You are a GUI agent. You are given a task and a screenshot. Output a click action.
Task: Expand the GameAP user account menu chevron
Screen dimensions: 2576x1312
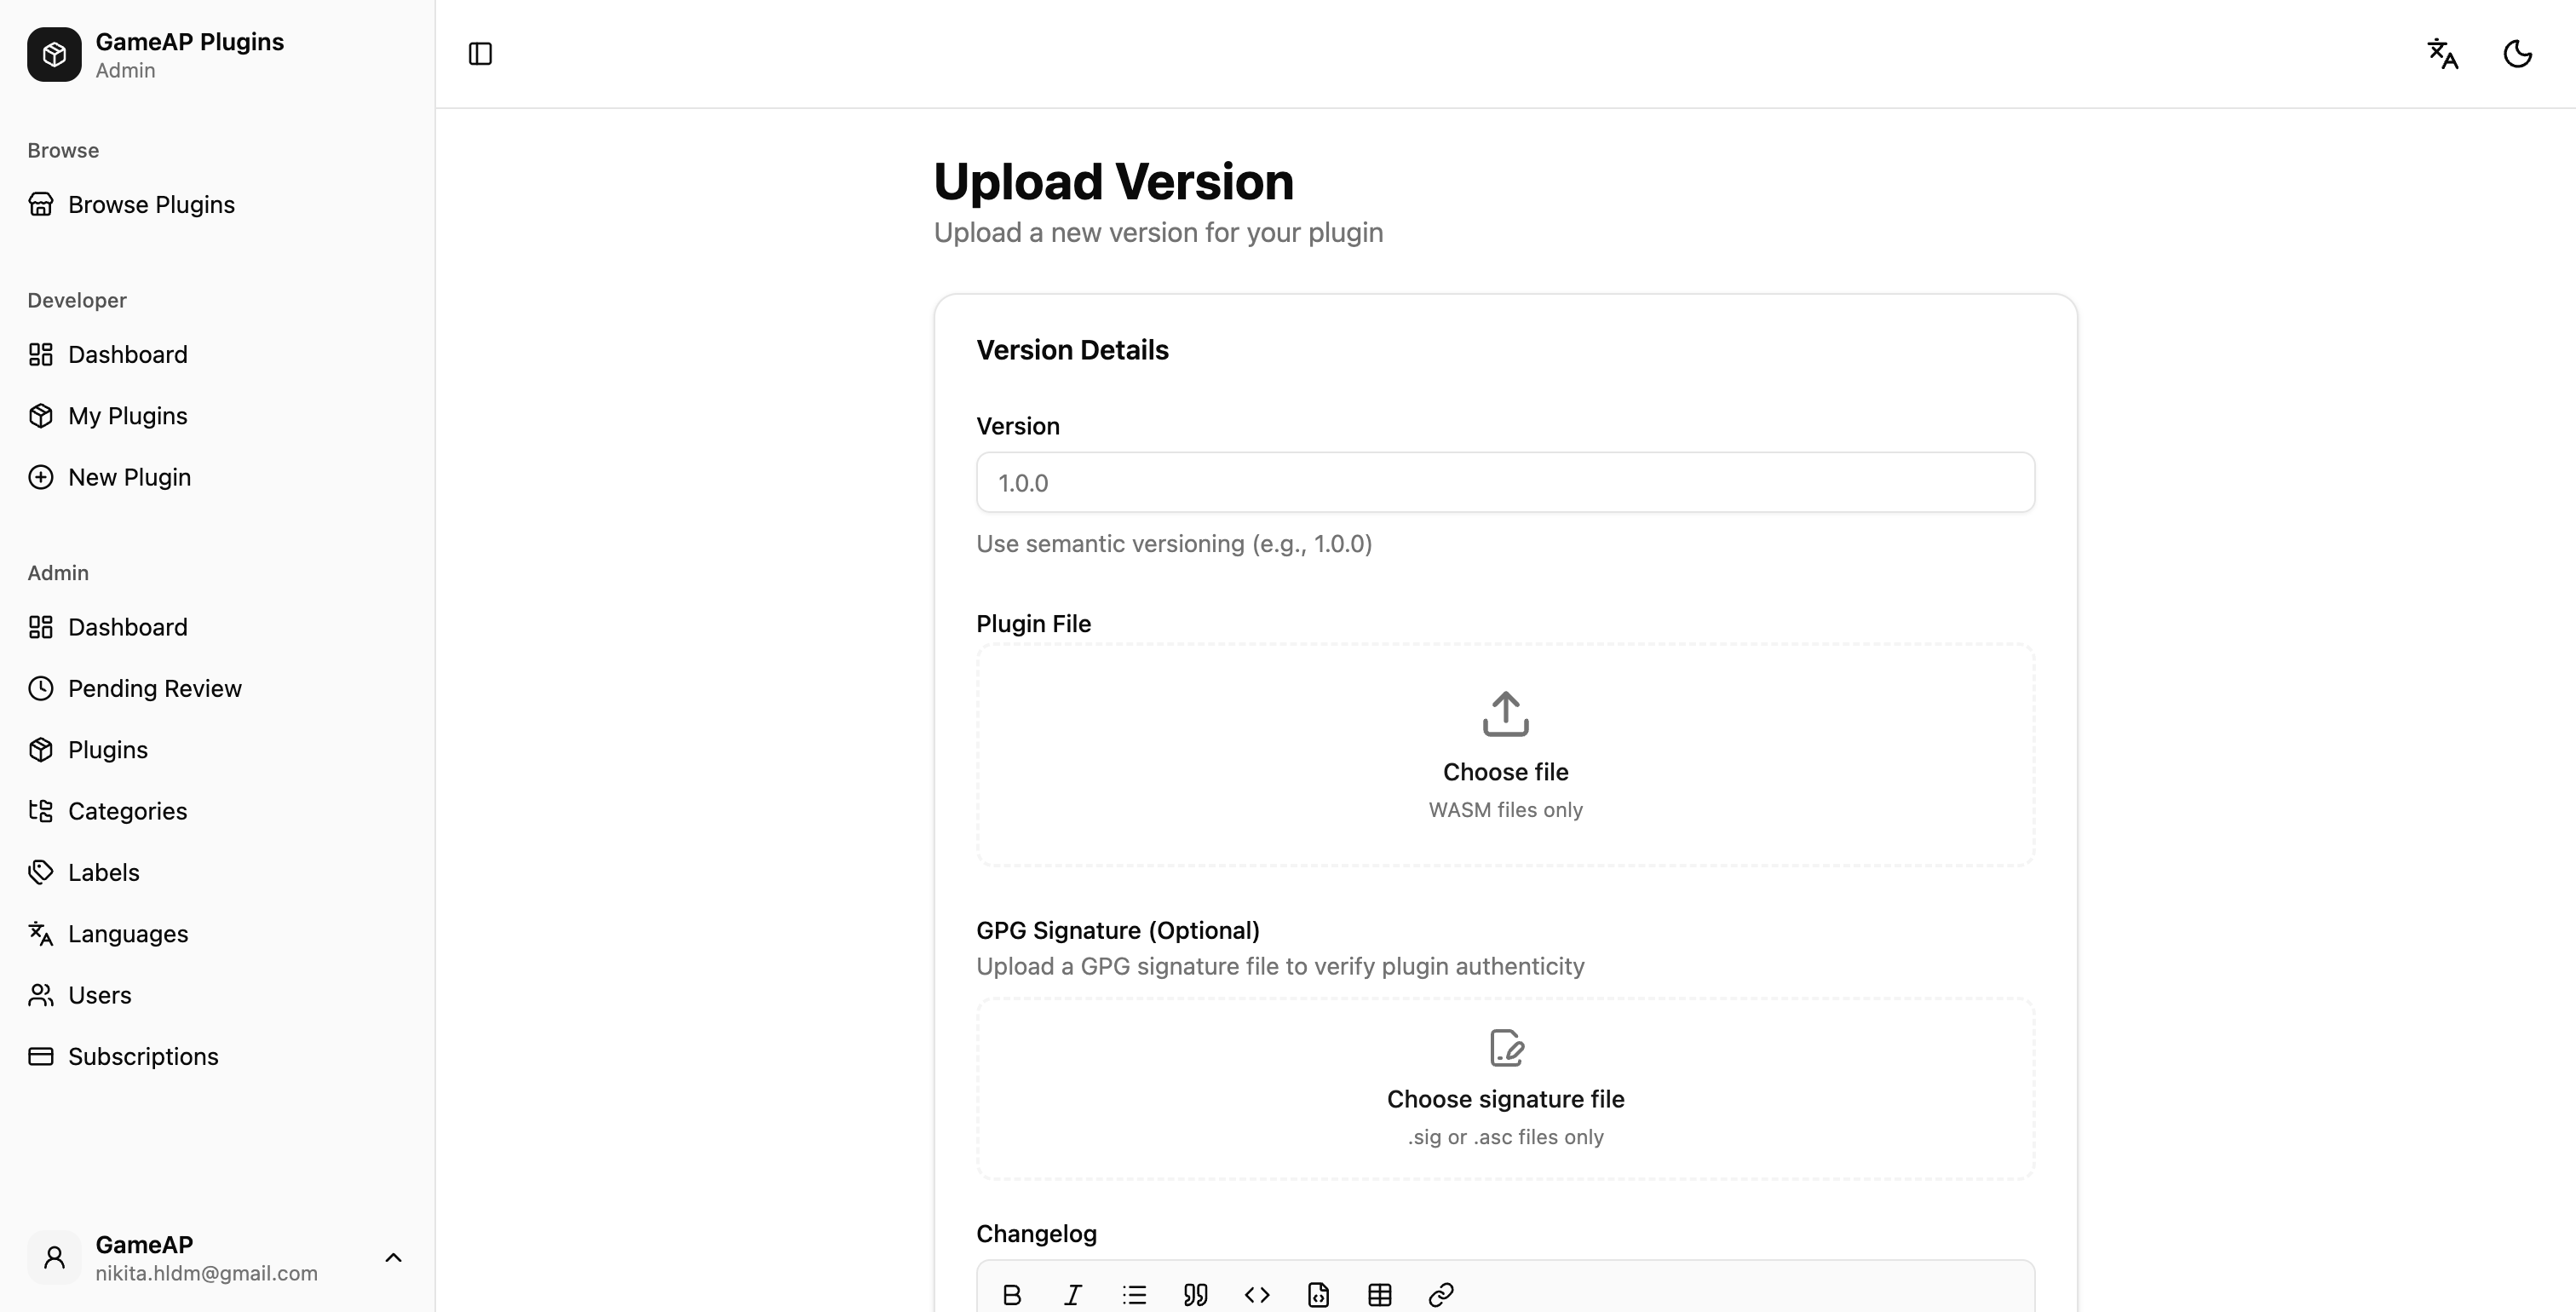393,1258
